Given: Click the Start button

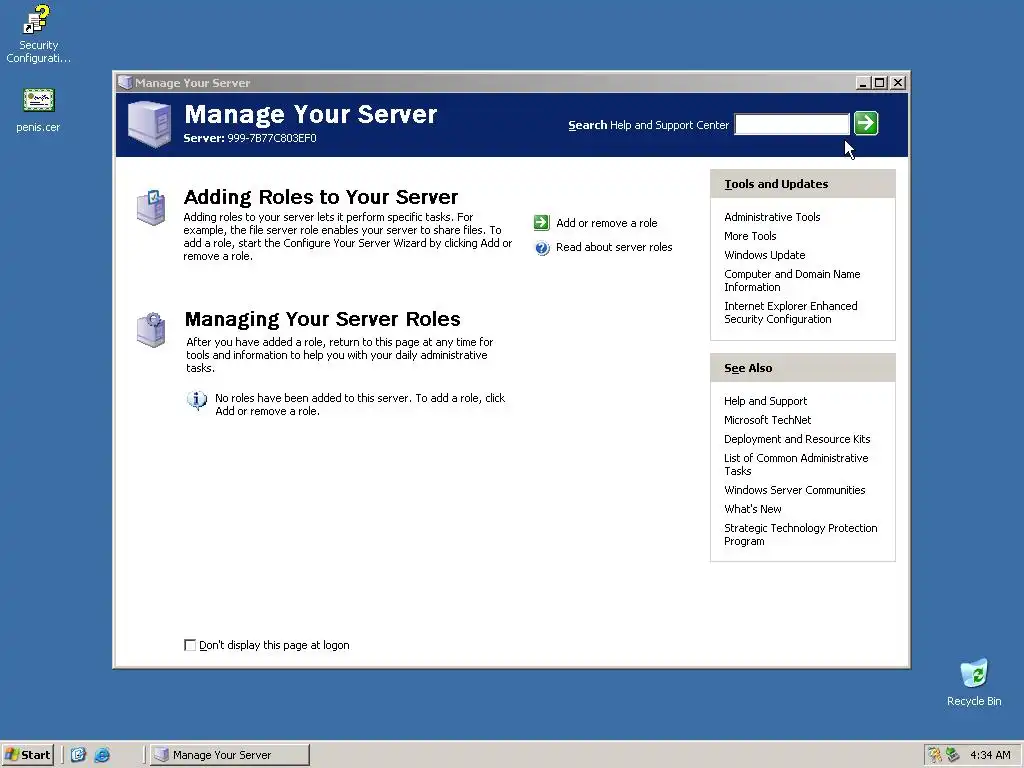Looking at the screenshot, I should [27, 755].
